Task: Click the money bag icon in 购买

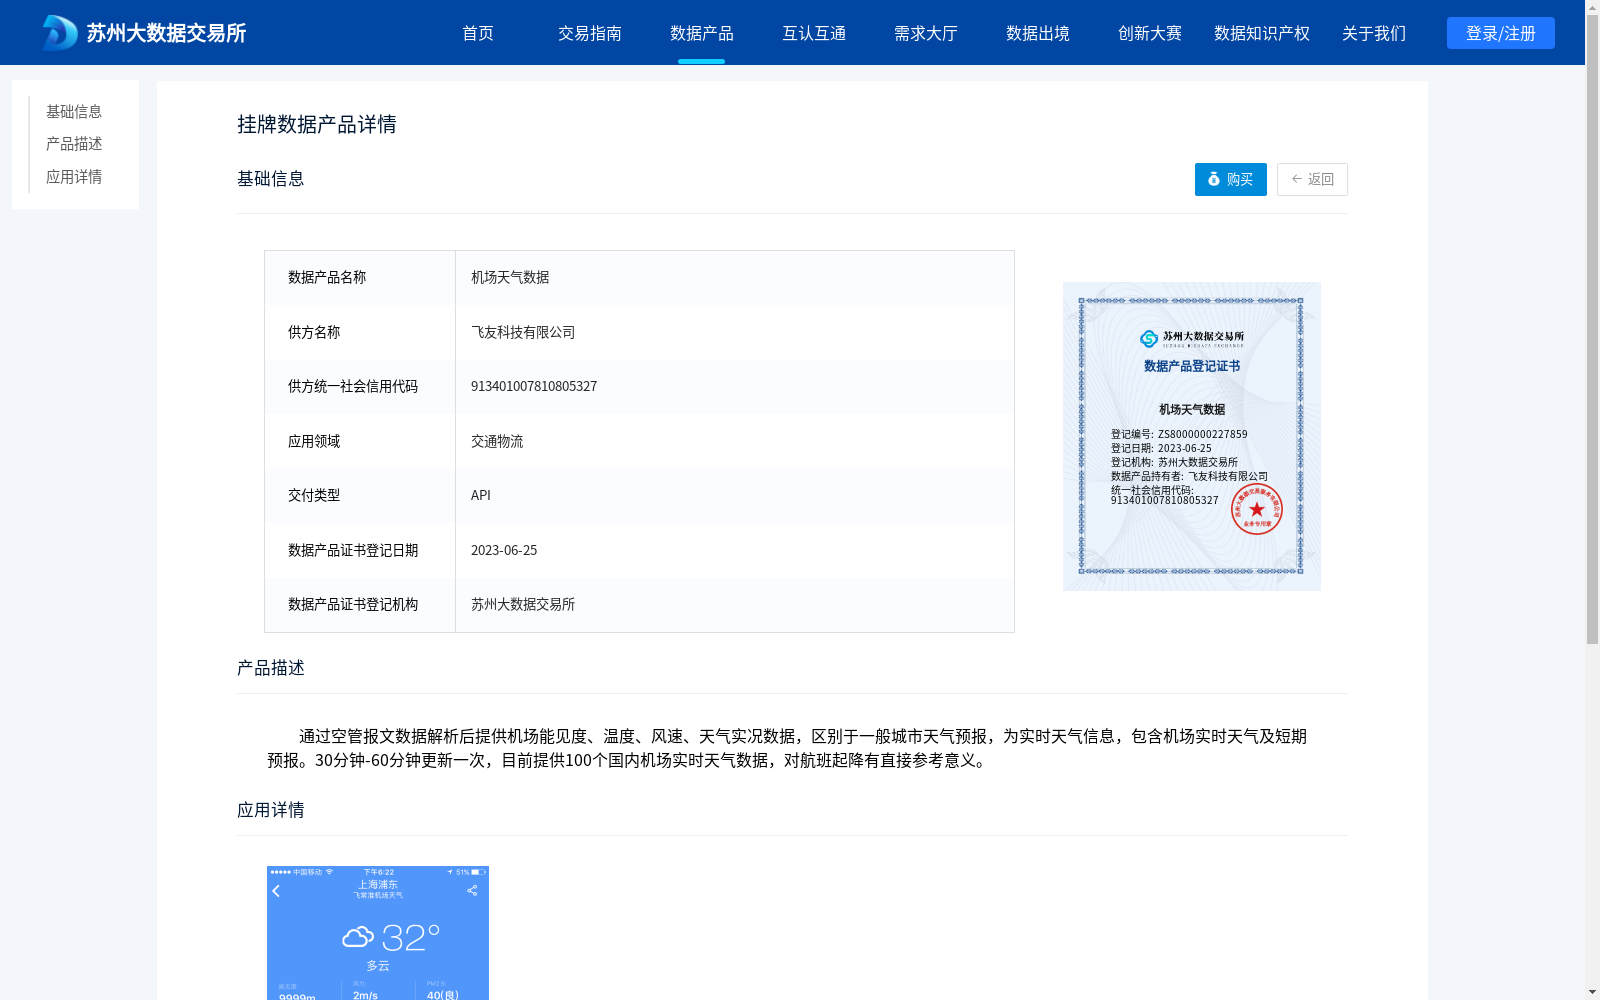Action: click(1214, 179)
